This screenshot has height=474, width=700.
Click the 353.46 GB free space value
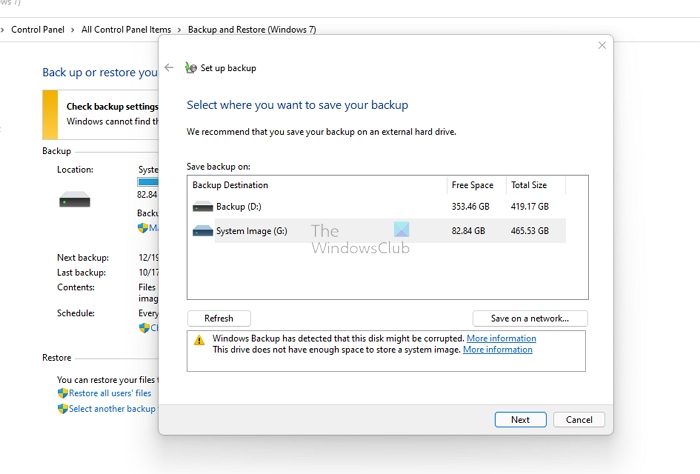pos(471,207)
